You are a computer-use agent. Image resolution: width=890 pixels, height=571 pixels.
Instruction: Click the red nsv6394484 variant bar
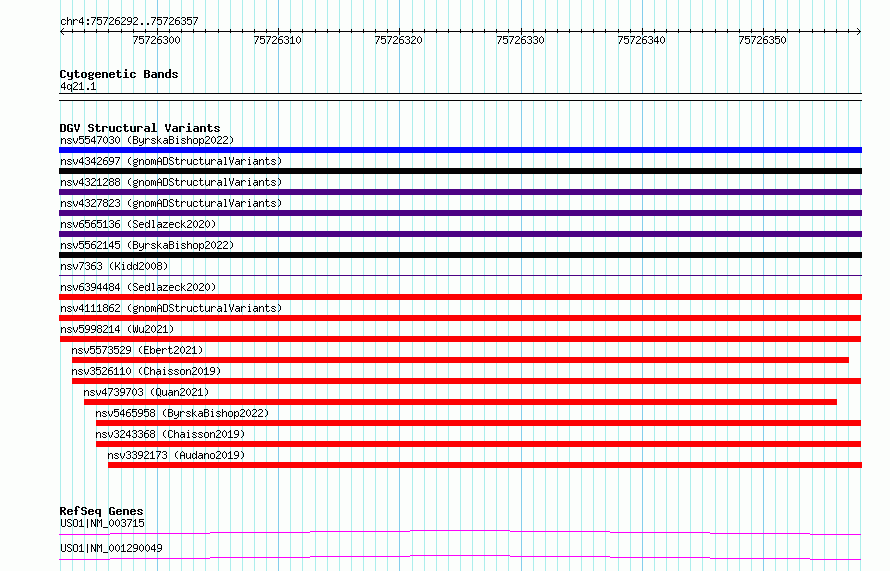(x=460, y=297)
